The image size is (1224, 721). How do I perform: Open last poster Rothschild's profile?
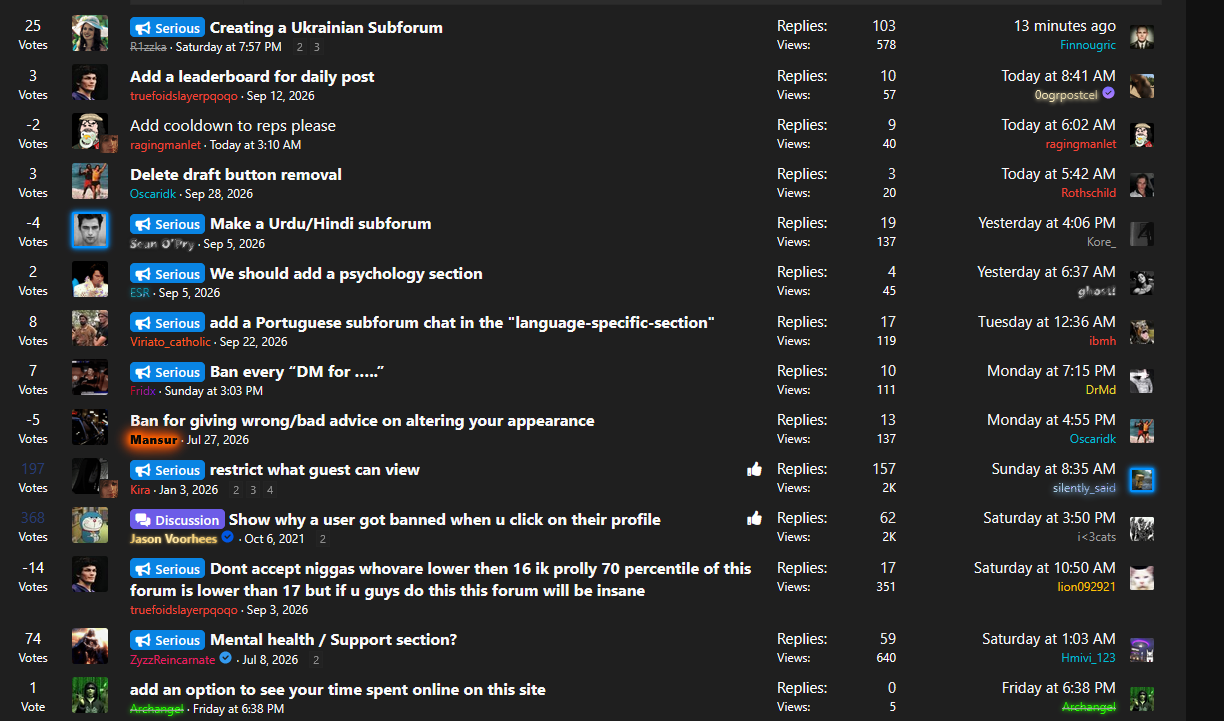tap(1088, 193)
